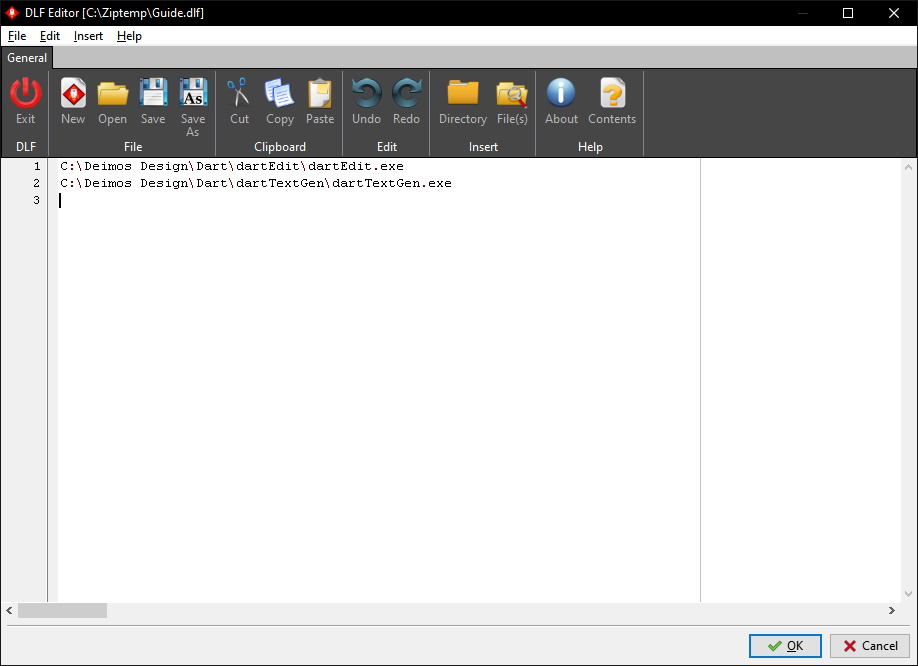This screenshot has height=666, width=918.
Task: Close the DLF Editor window
Action: 893,13
